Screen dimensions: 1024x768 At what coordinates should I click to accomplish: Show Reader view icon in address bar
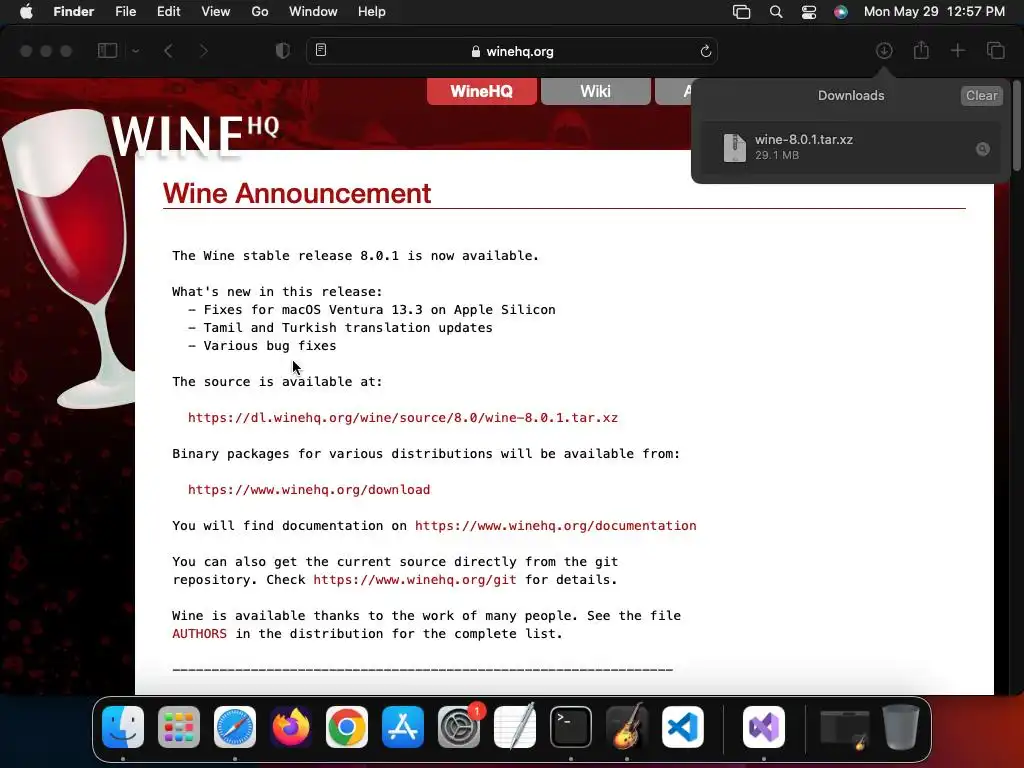click(x=321, y=50)
